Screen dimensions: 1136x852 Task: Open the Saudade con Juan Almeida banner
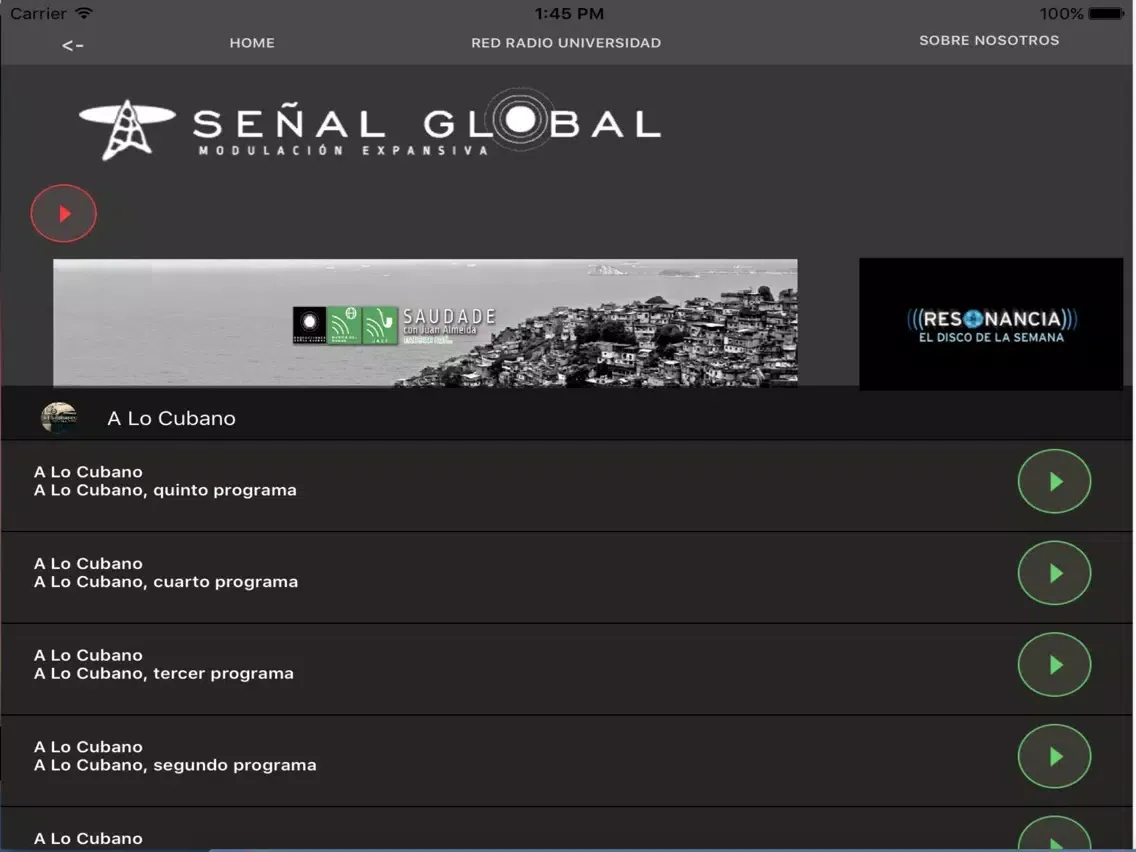coord(425,323)
